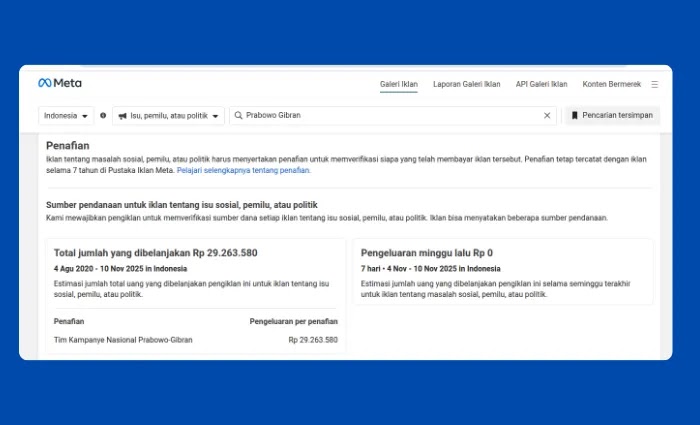Click the Pencarian tersimpan button
This screenshot has height=425, width=700.
[612, 116]
